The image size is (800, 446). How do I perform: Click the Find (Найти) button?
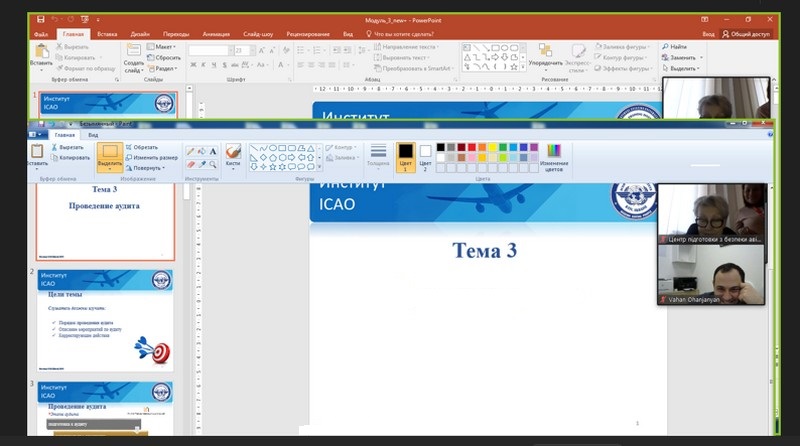[677, 46]
